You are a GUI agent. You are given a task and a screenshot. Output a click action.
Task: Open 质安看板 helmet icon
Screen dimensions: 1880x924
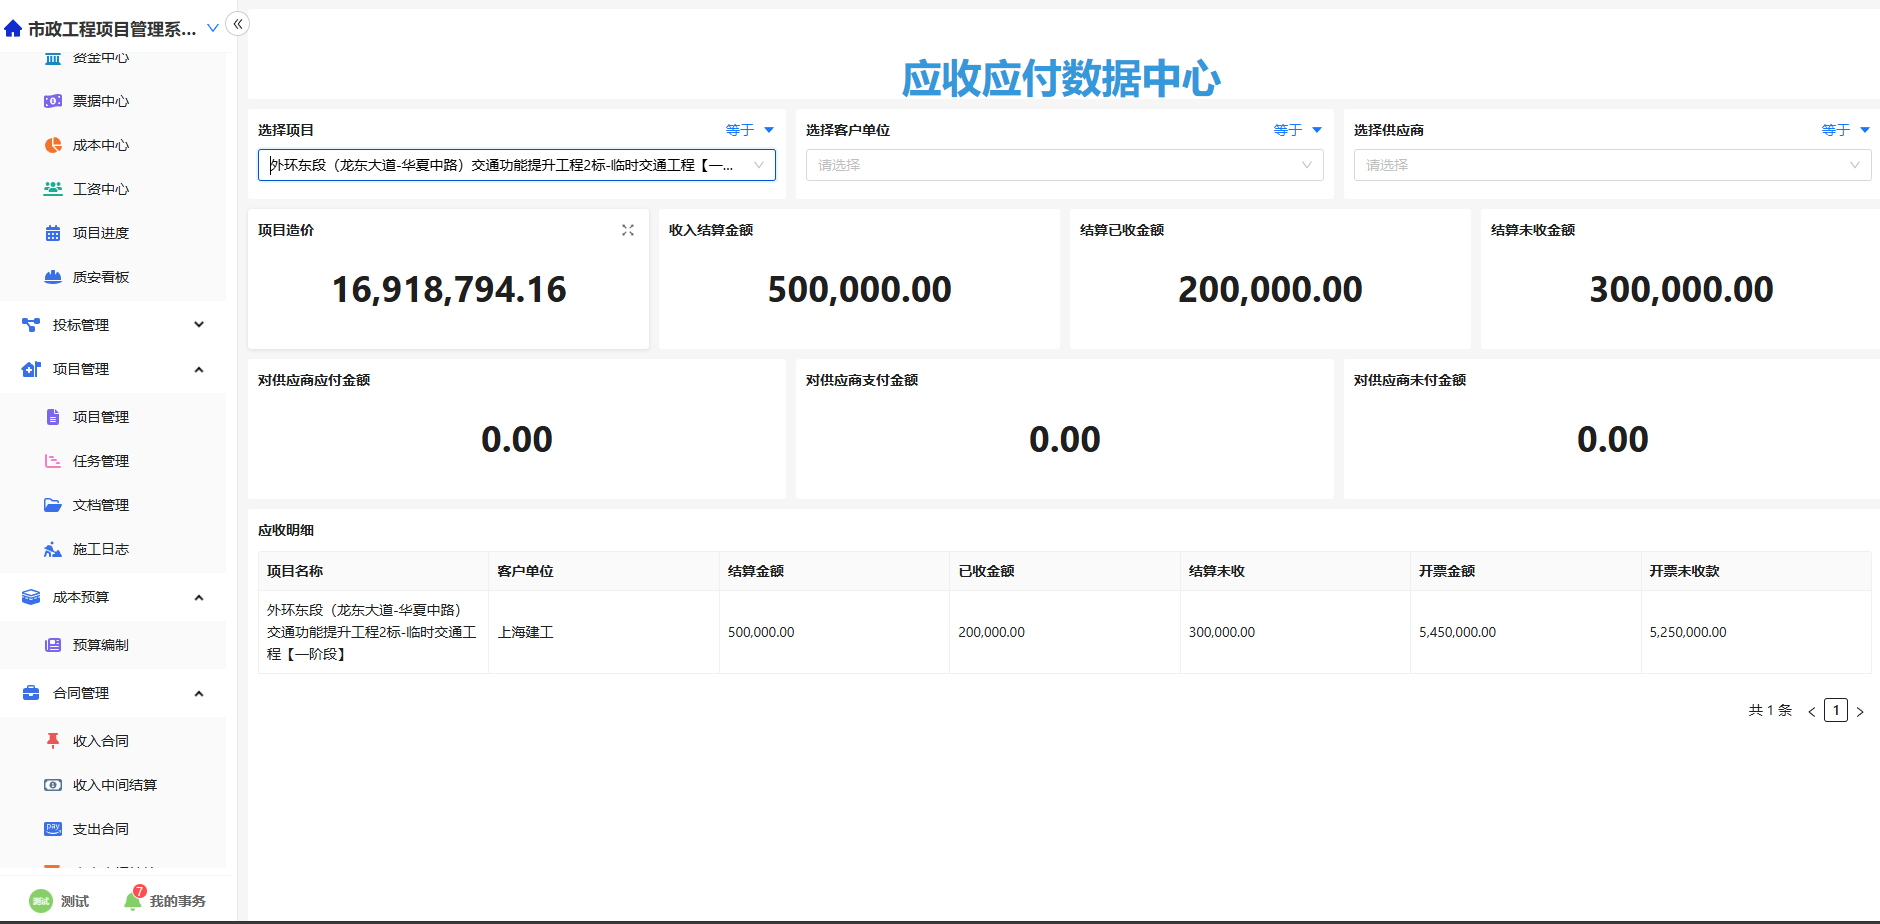[x=53, y=277]
